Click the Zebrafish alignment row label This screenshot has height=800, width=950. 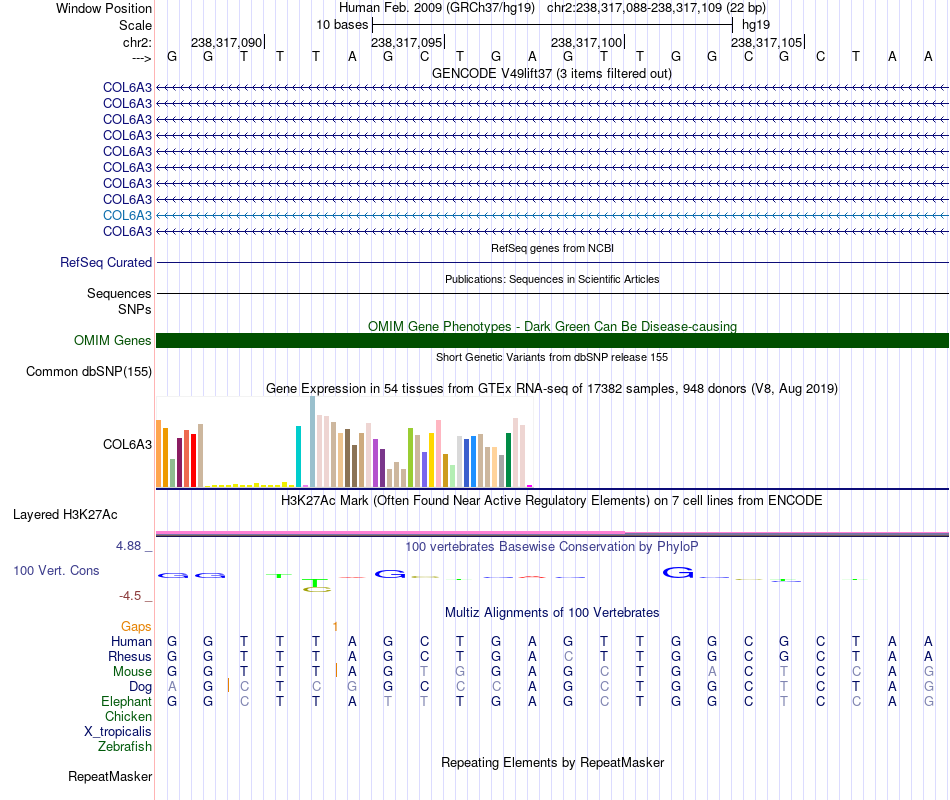125,746
